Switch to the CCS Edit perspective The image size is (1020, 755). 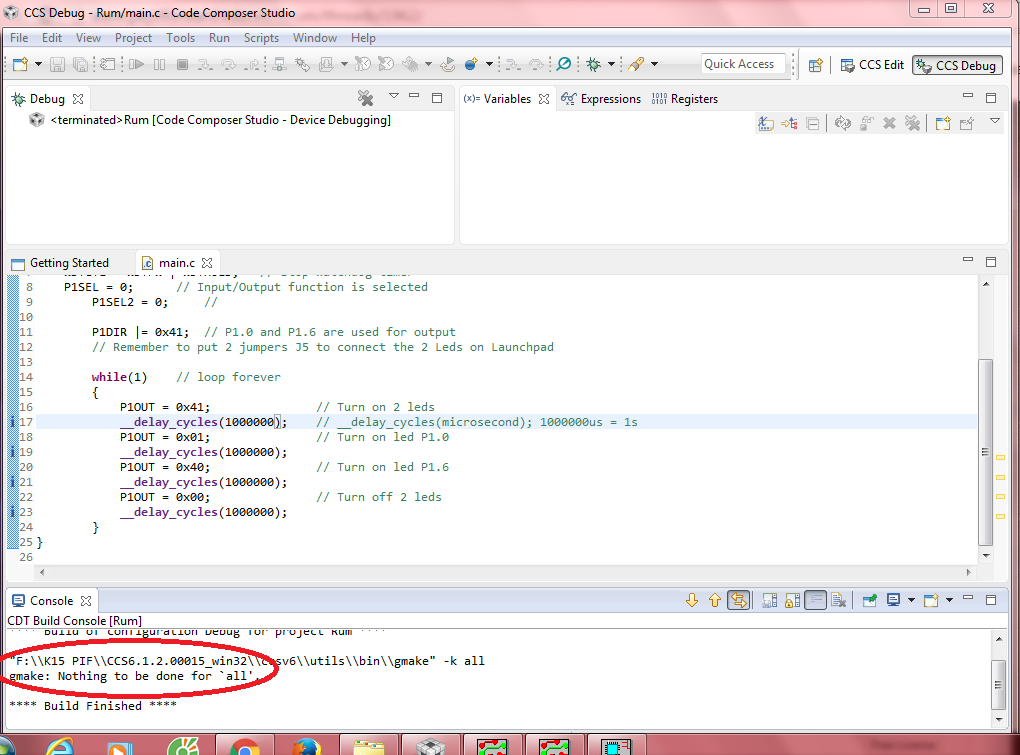[x=871, y=65]
